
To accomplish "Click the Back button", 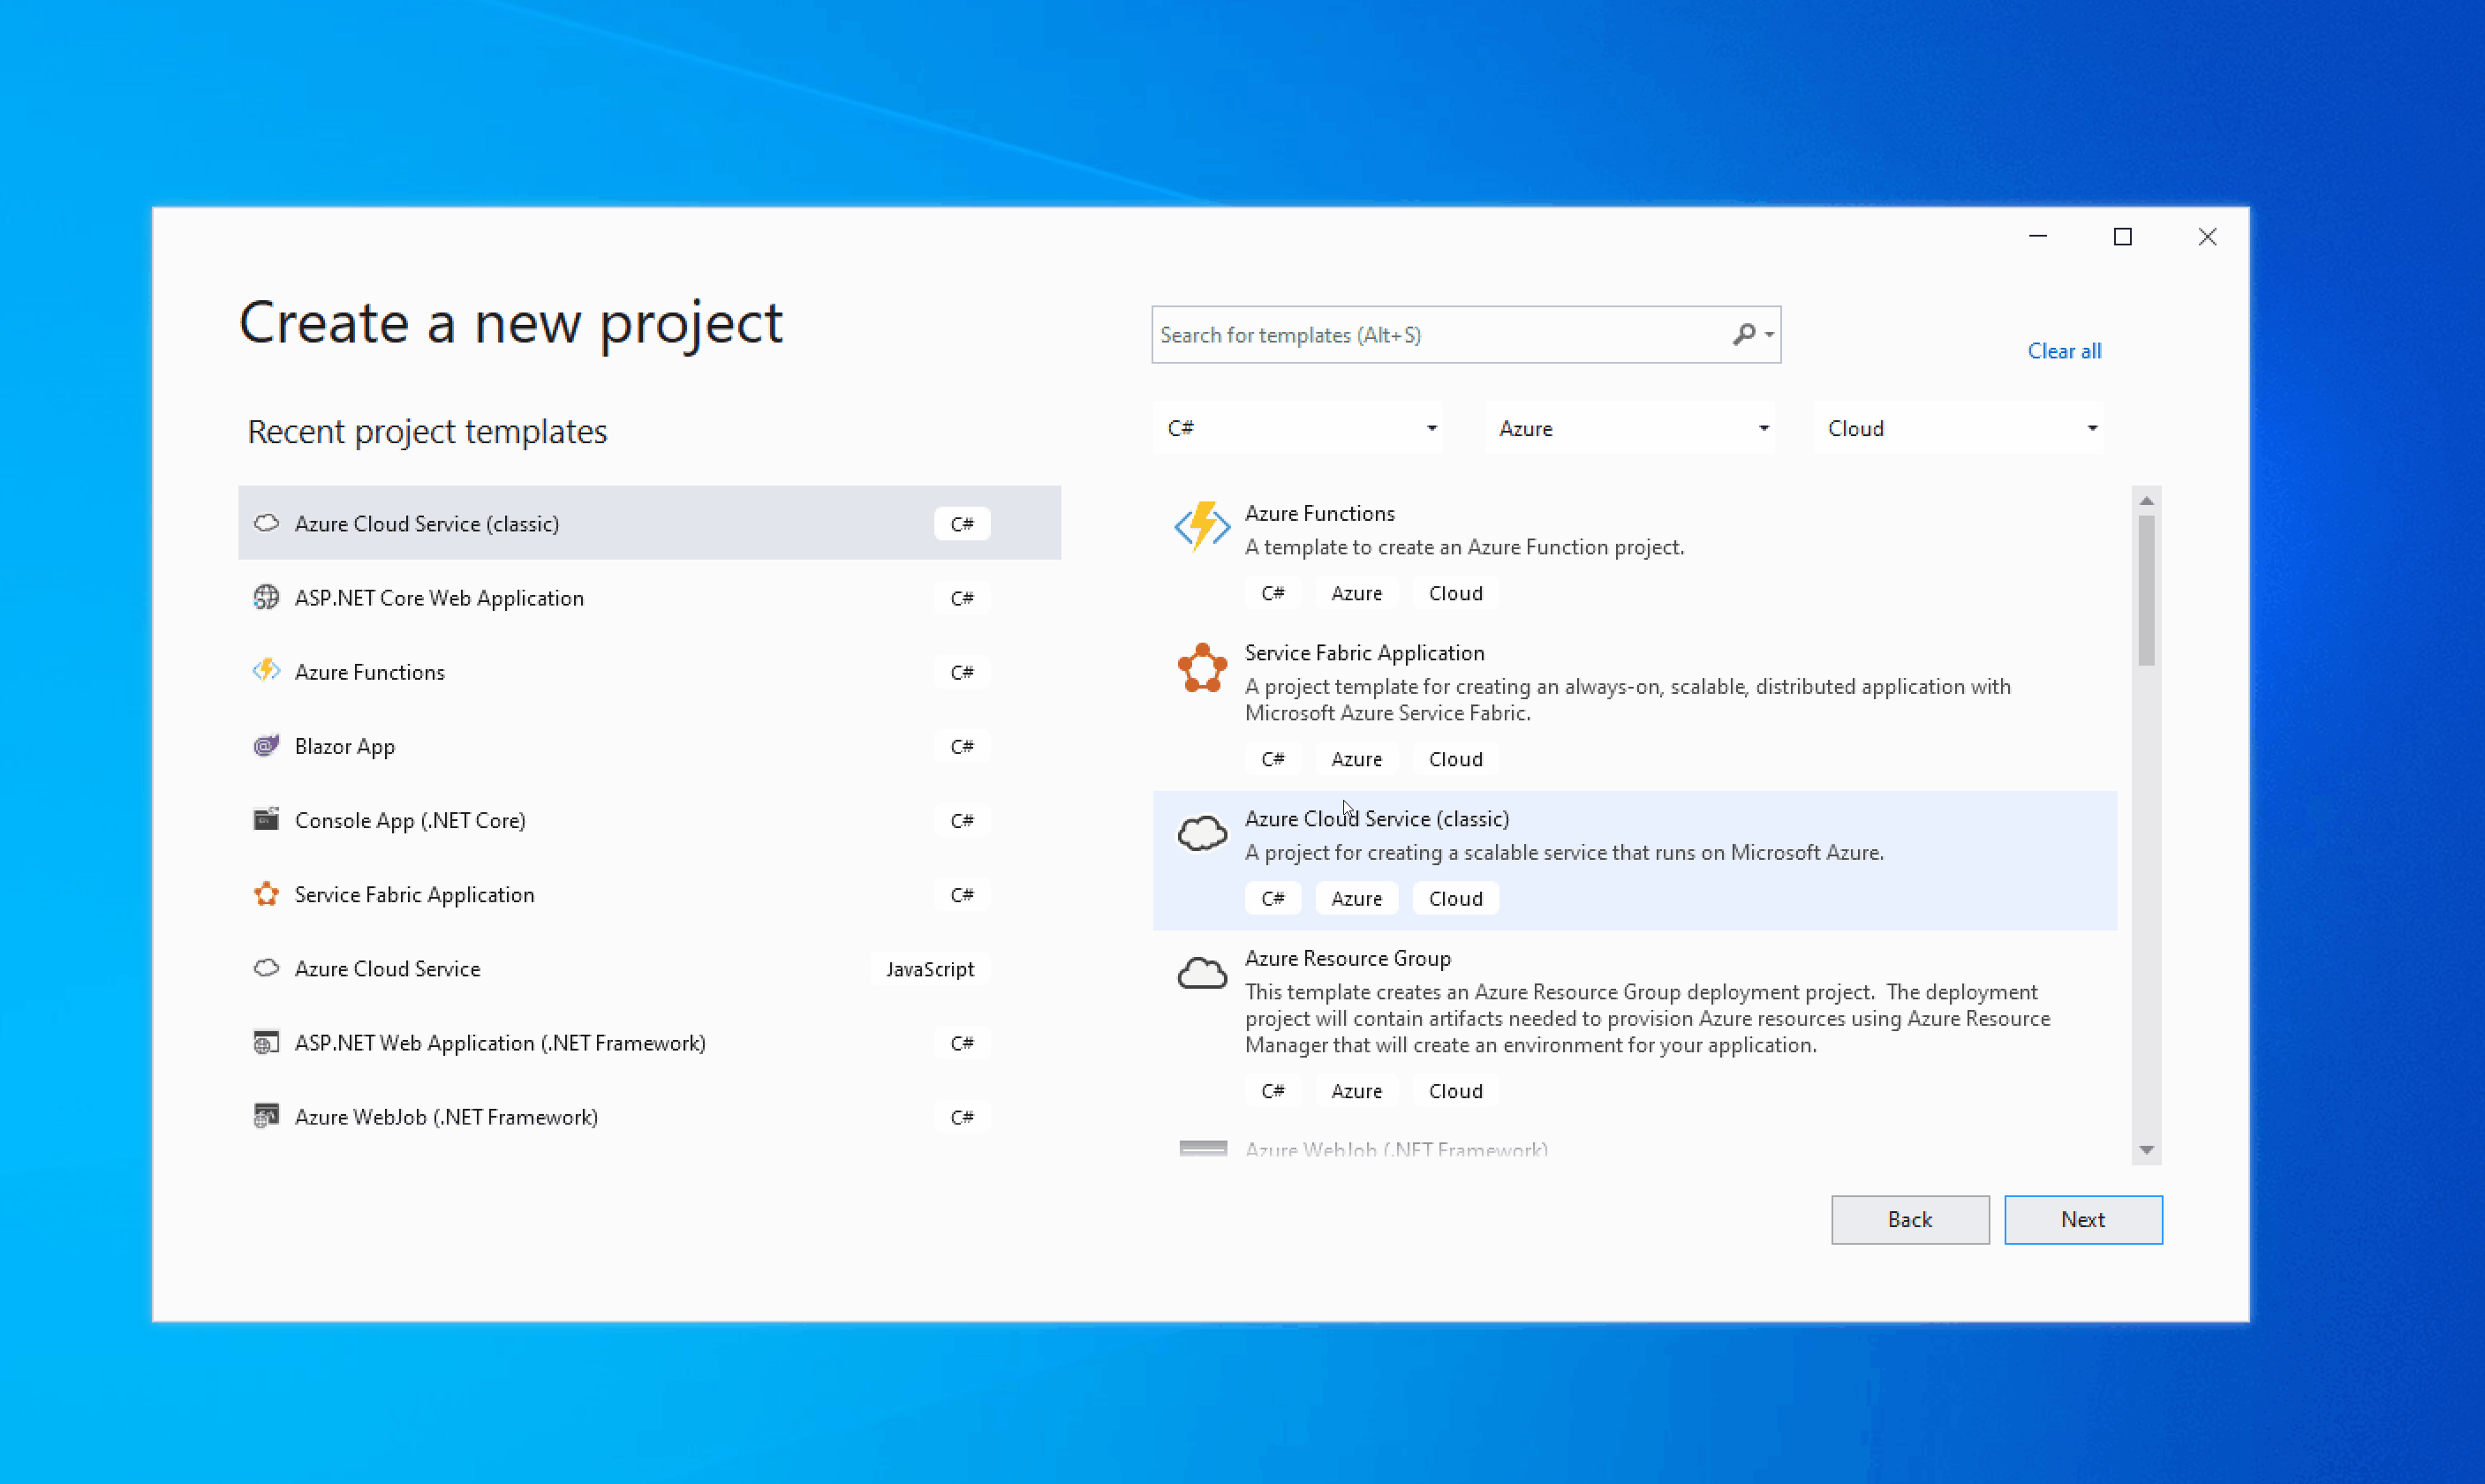I will tap(1909, 1220).
